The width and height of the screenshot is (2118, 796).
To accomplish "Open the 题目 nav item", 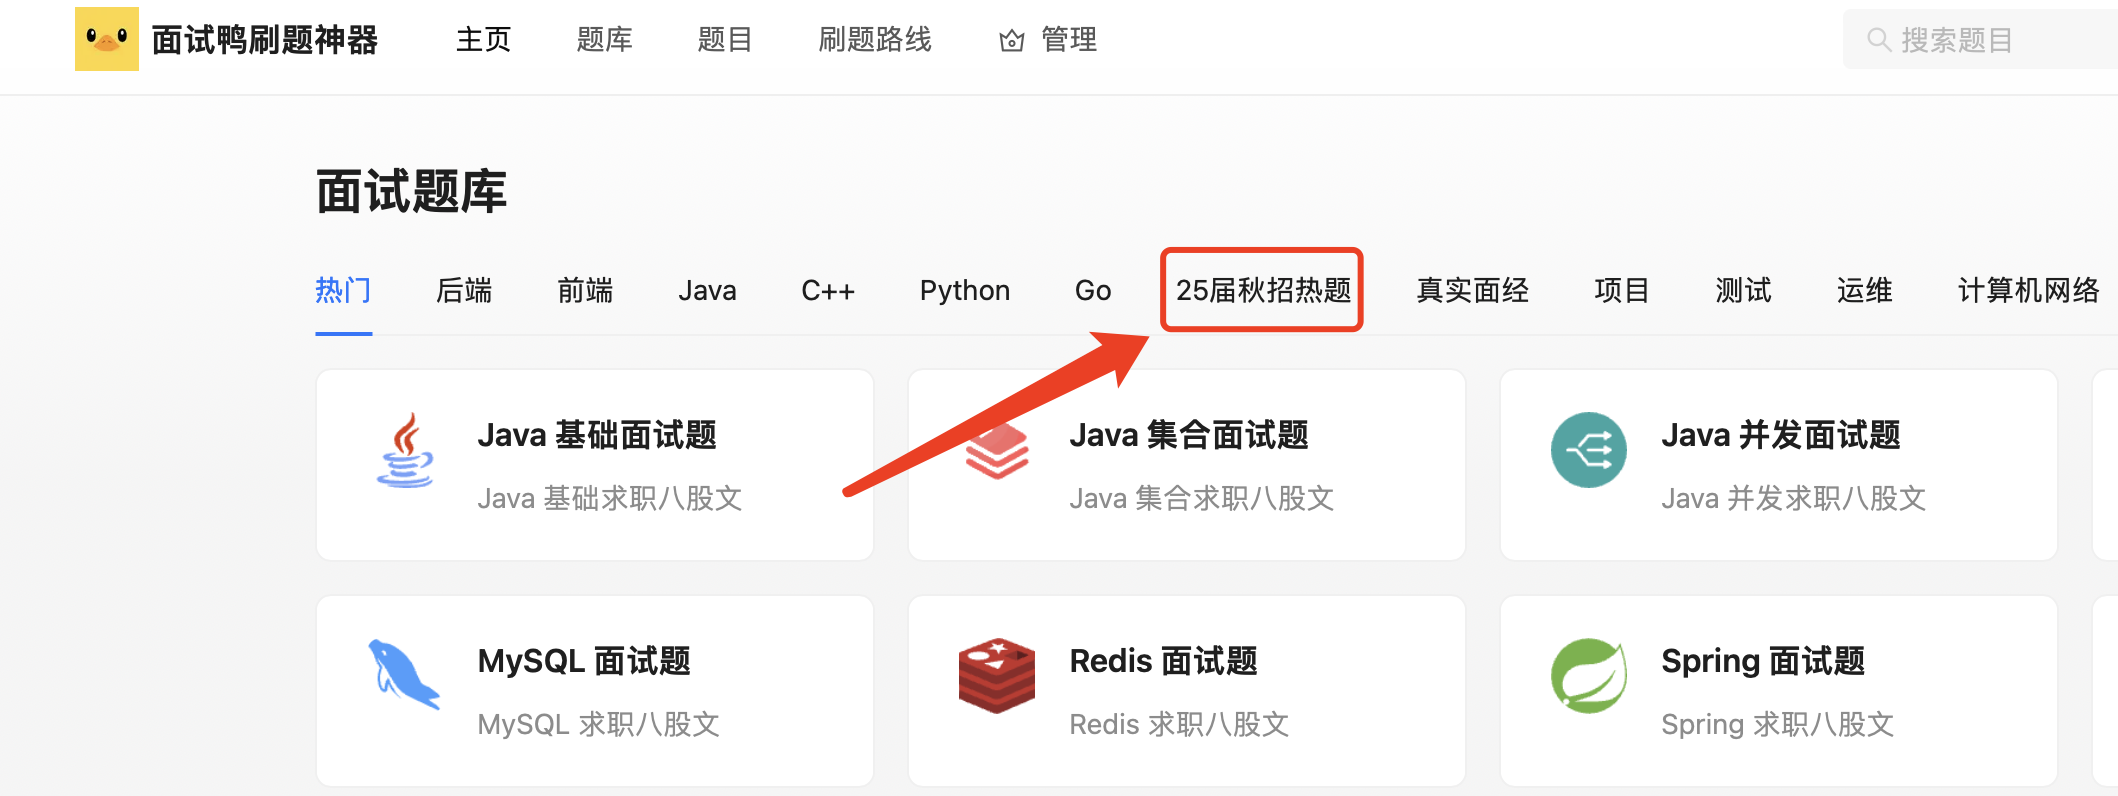I will (725, 40).
